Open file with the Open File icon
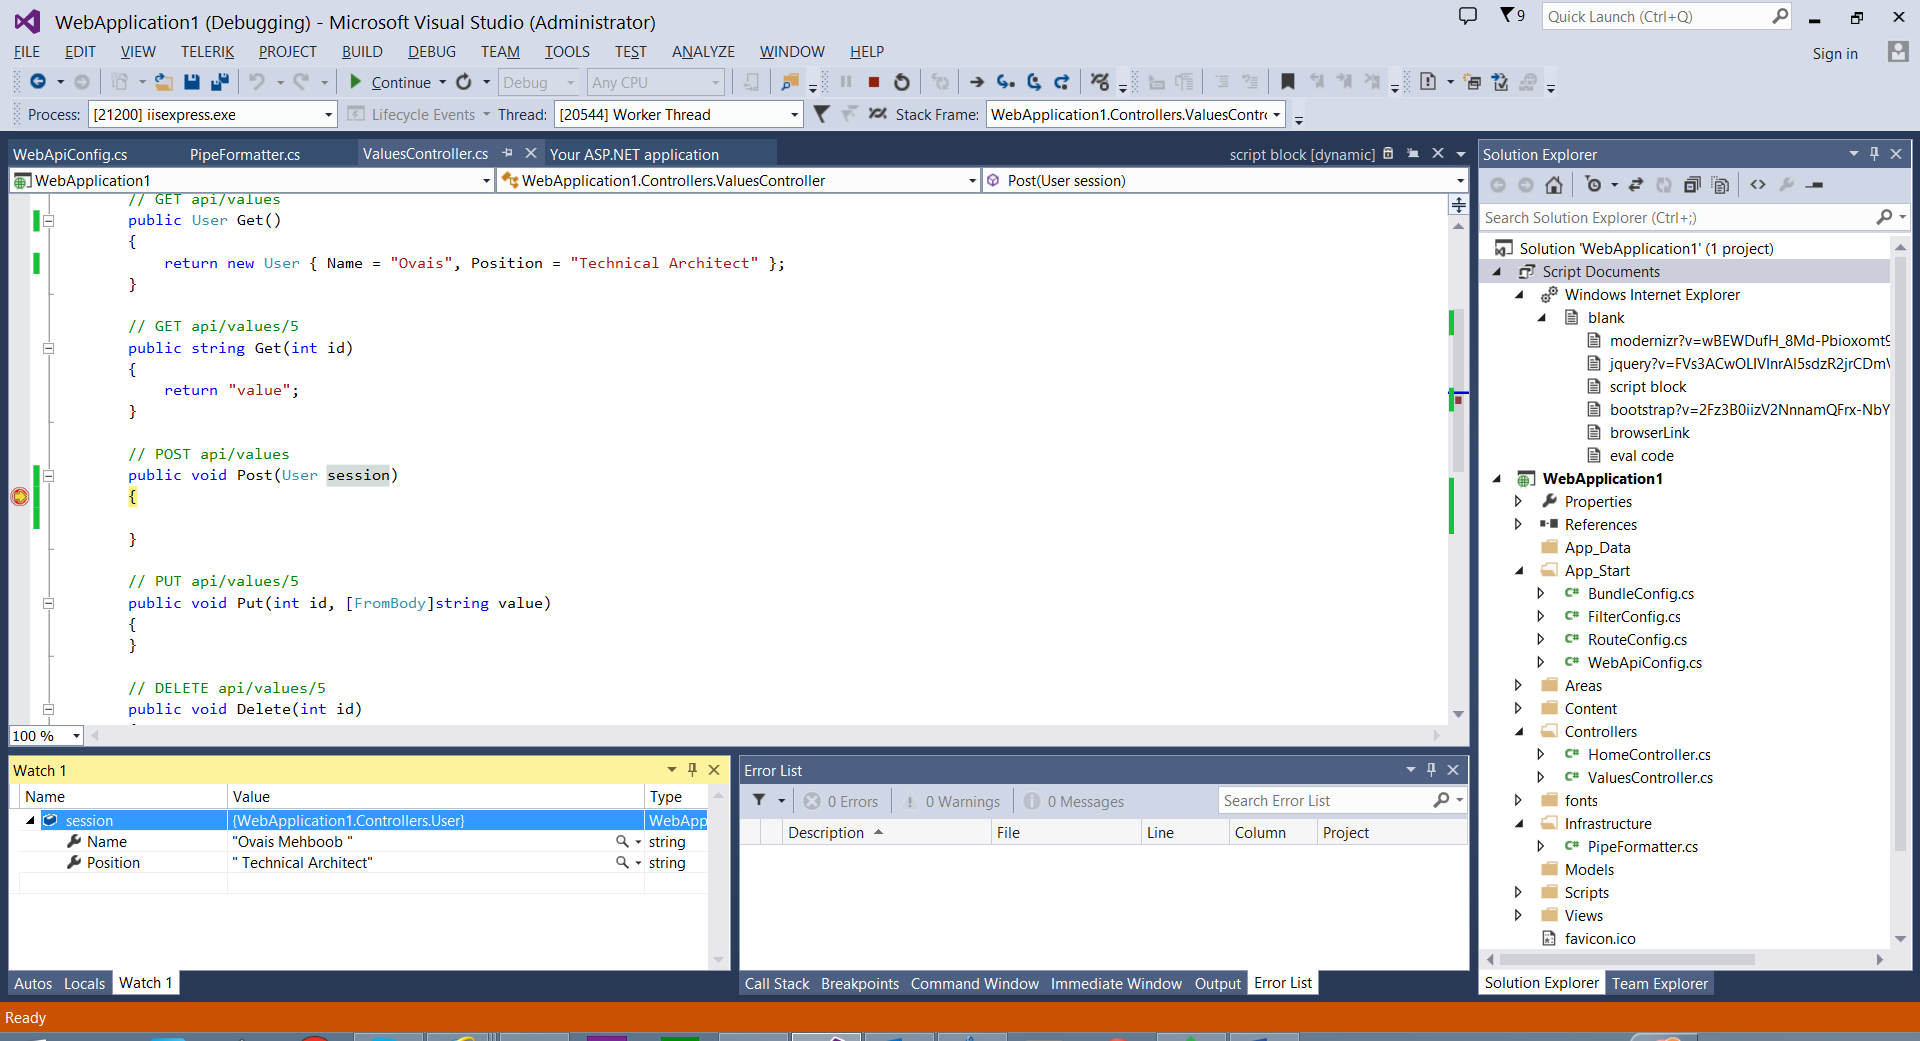The height and width of the screenshot is (1041, 1920). (x=164, y=82)
